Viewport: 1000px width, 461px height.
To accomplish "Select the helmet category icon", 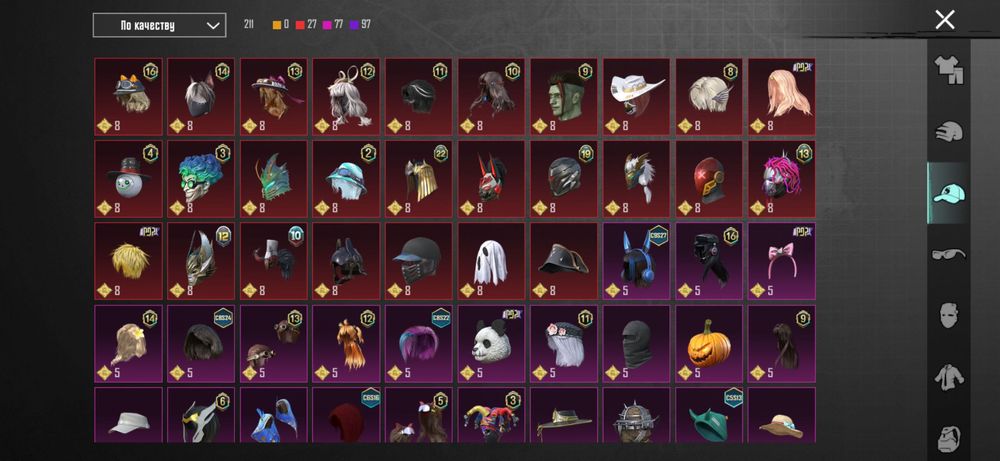I will click(948, 132).
